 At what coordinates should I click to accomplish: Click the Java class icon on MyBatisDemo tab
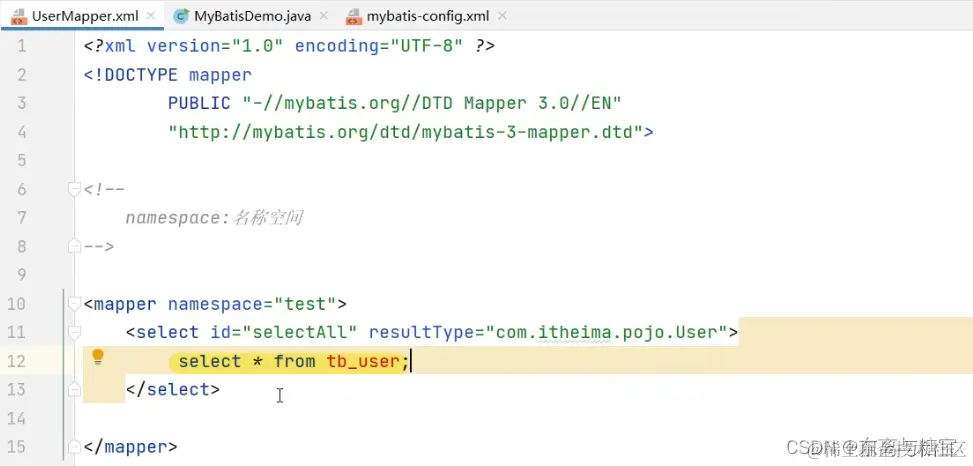pyautogui.click(x=181, y=17)
